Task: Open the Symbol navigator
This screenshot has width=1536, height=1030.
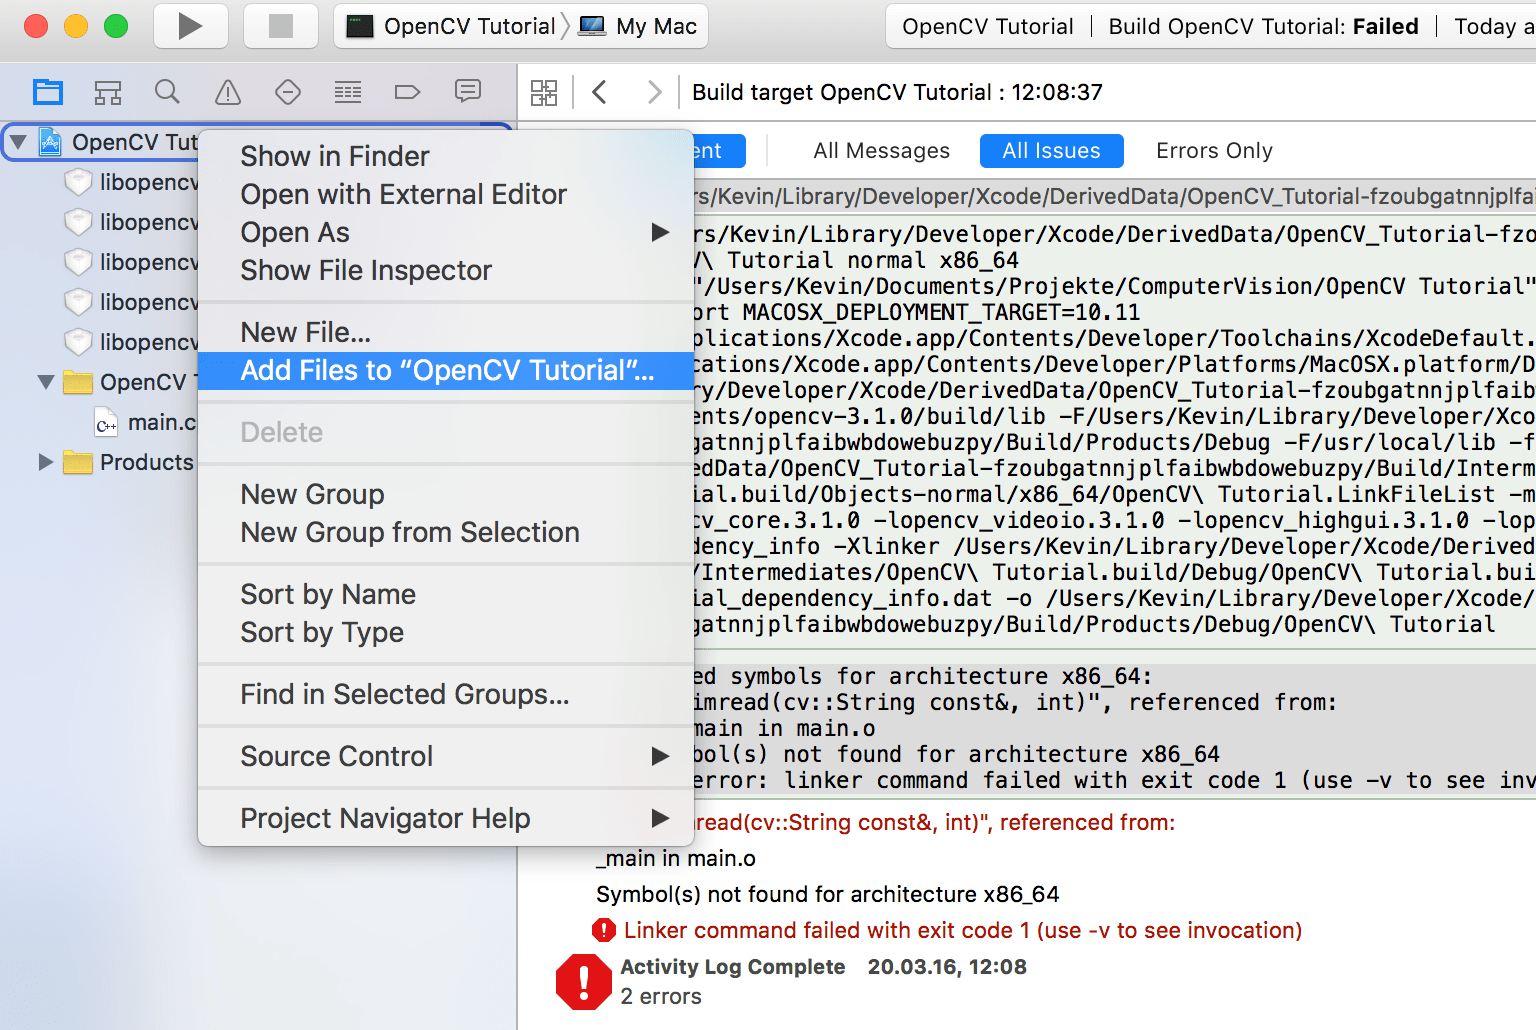Action: [x=107, y=91]
